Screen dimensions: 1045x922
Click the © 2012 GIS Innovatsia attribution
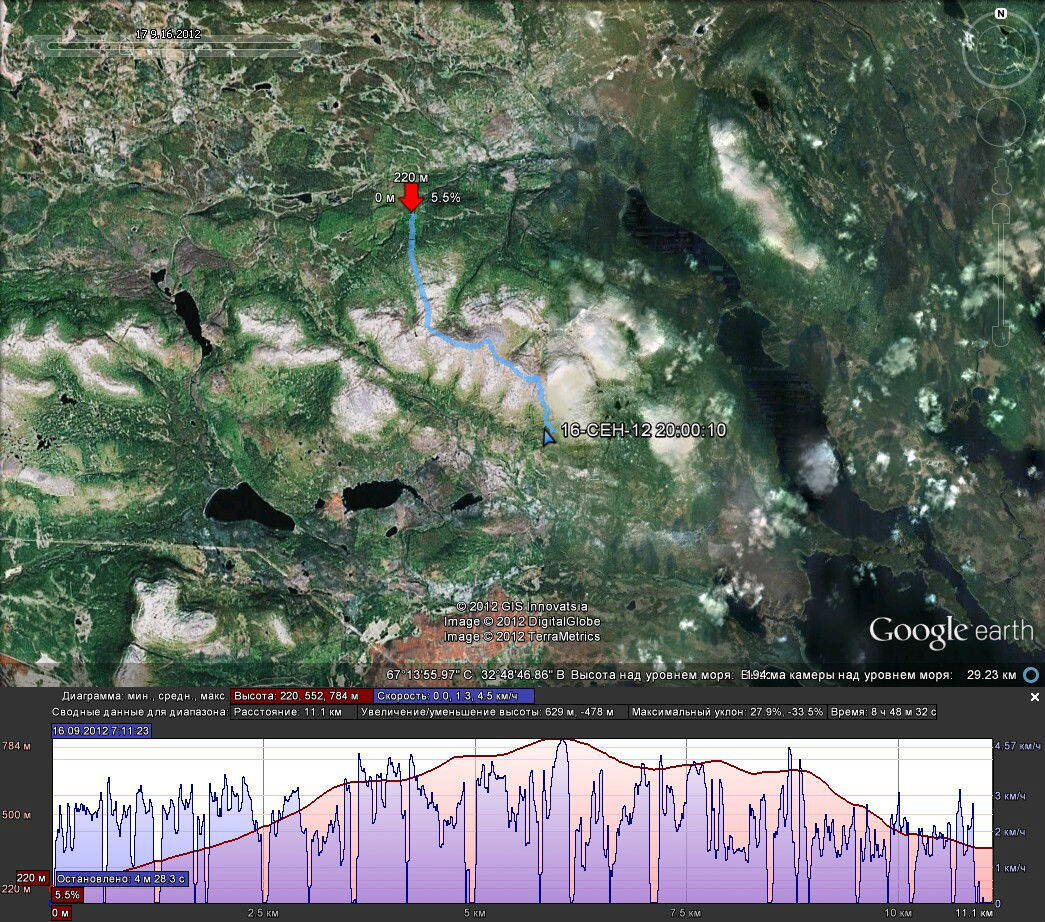click(522, 607)
